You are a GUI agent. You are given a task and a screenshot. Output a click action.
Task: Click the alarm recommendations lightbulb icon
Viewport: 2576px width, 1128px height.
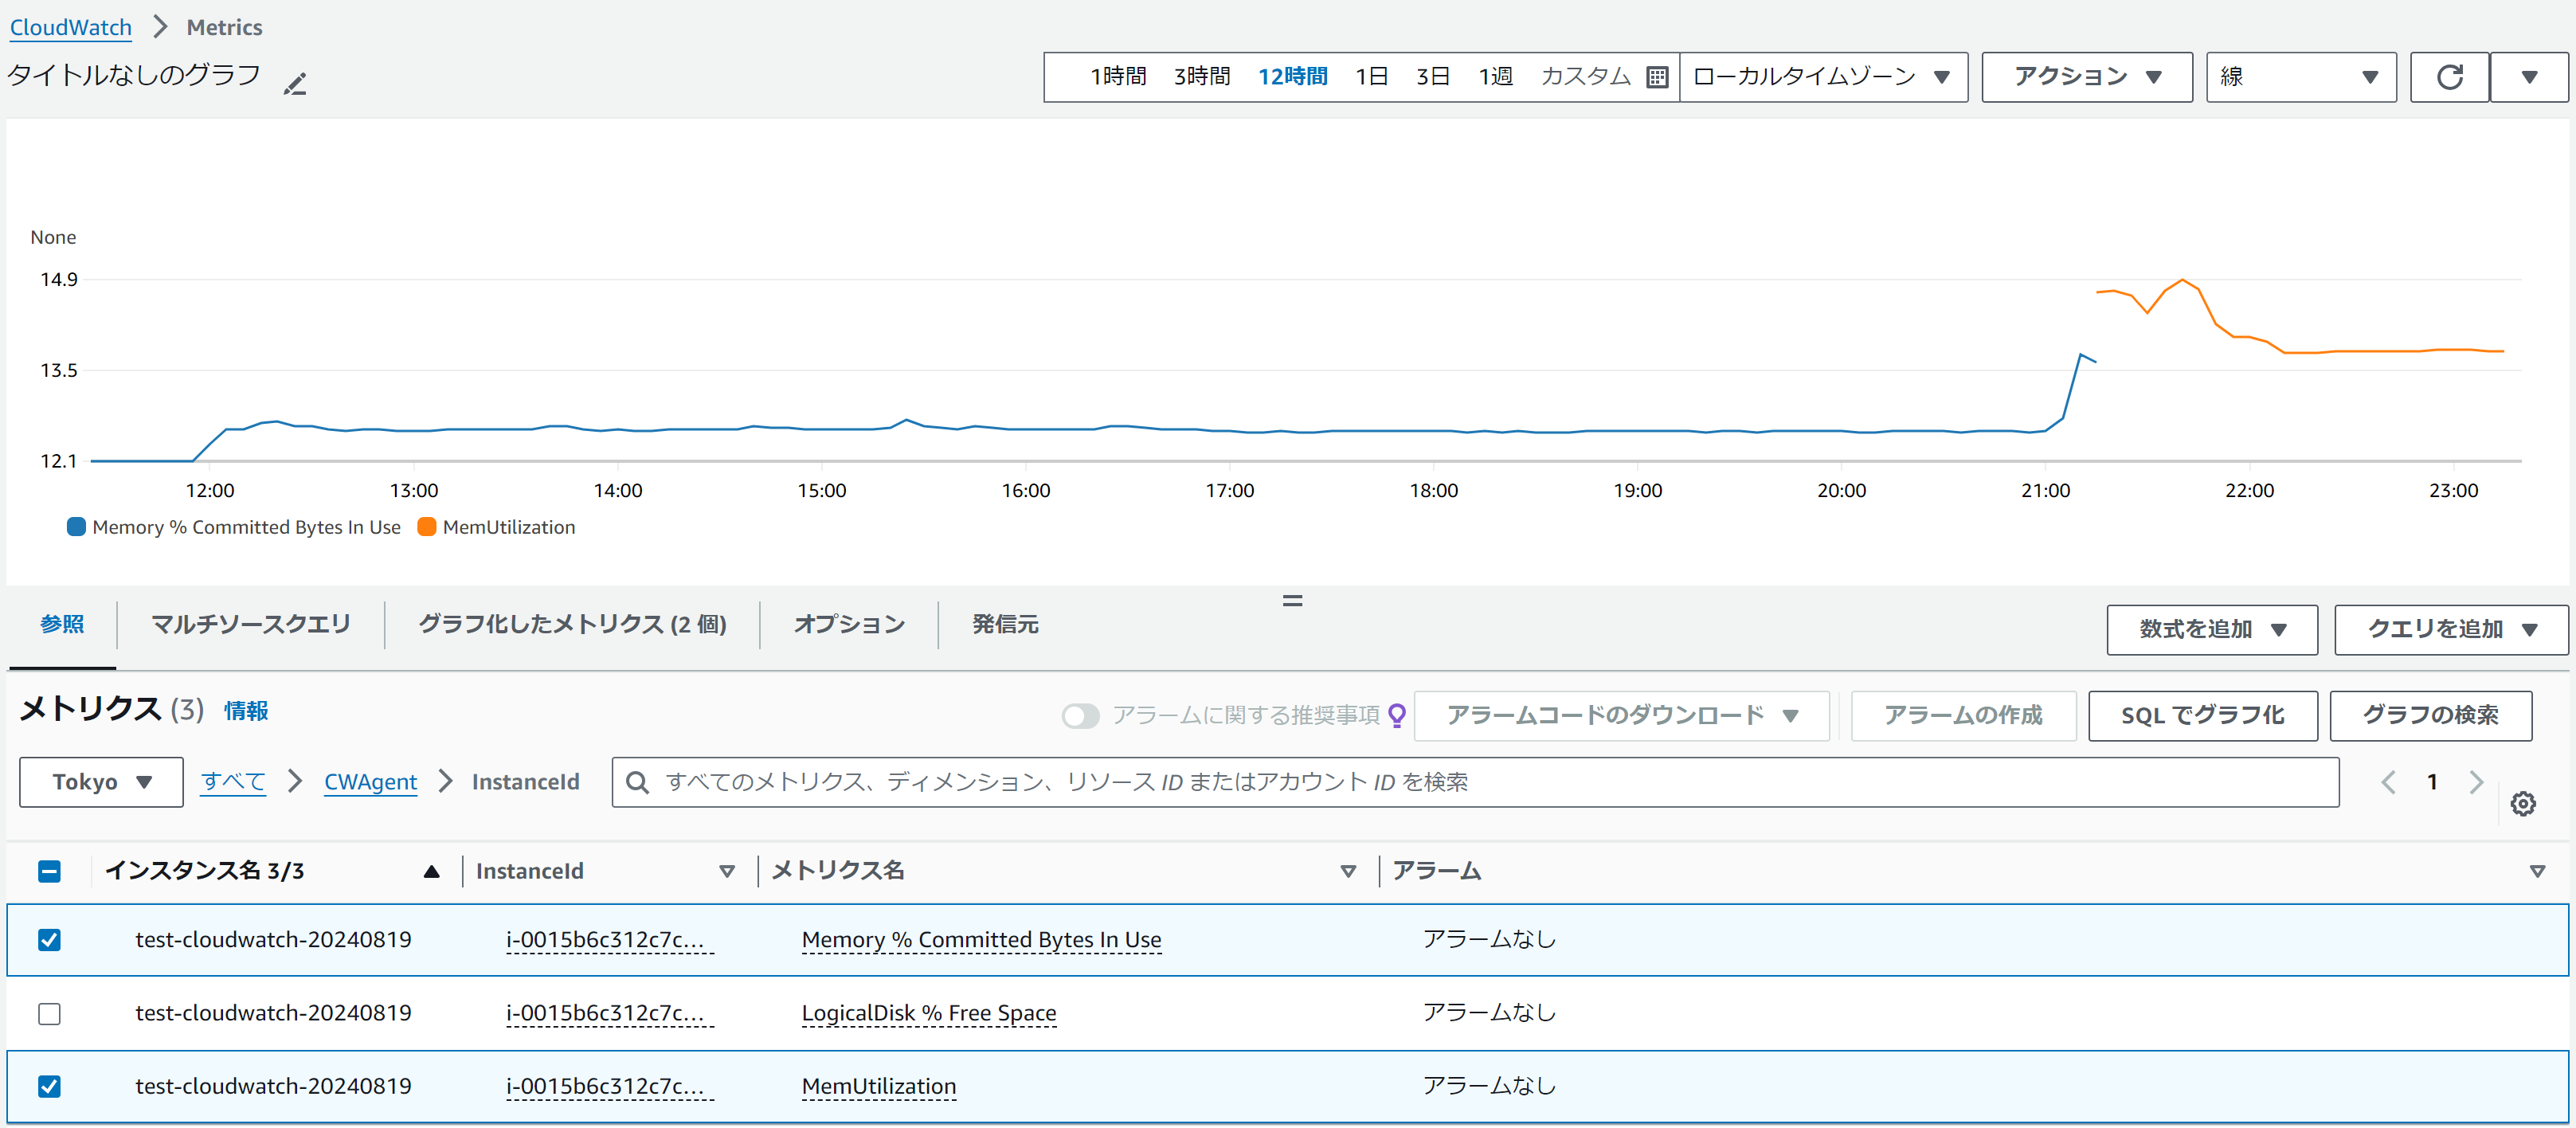click(1398, 715)
